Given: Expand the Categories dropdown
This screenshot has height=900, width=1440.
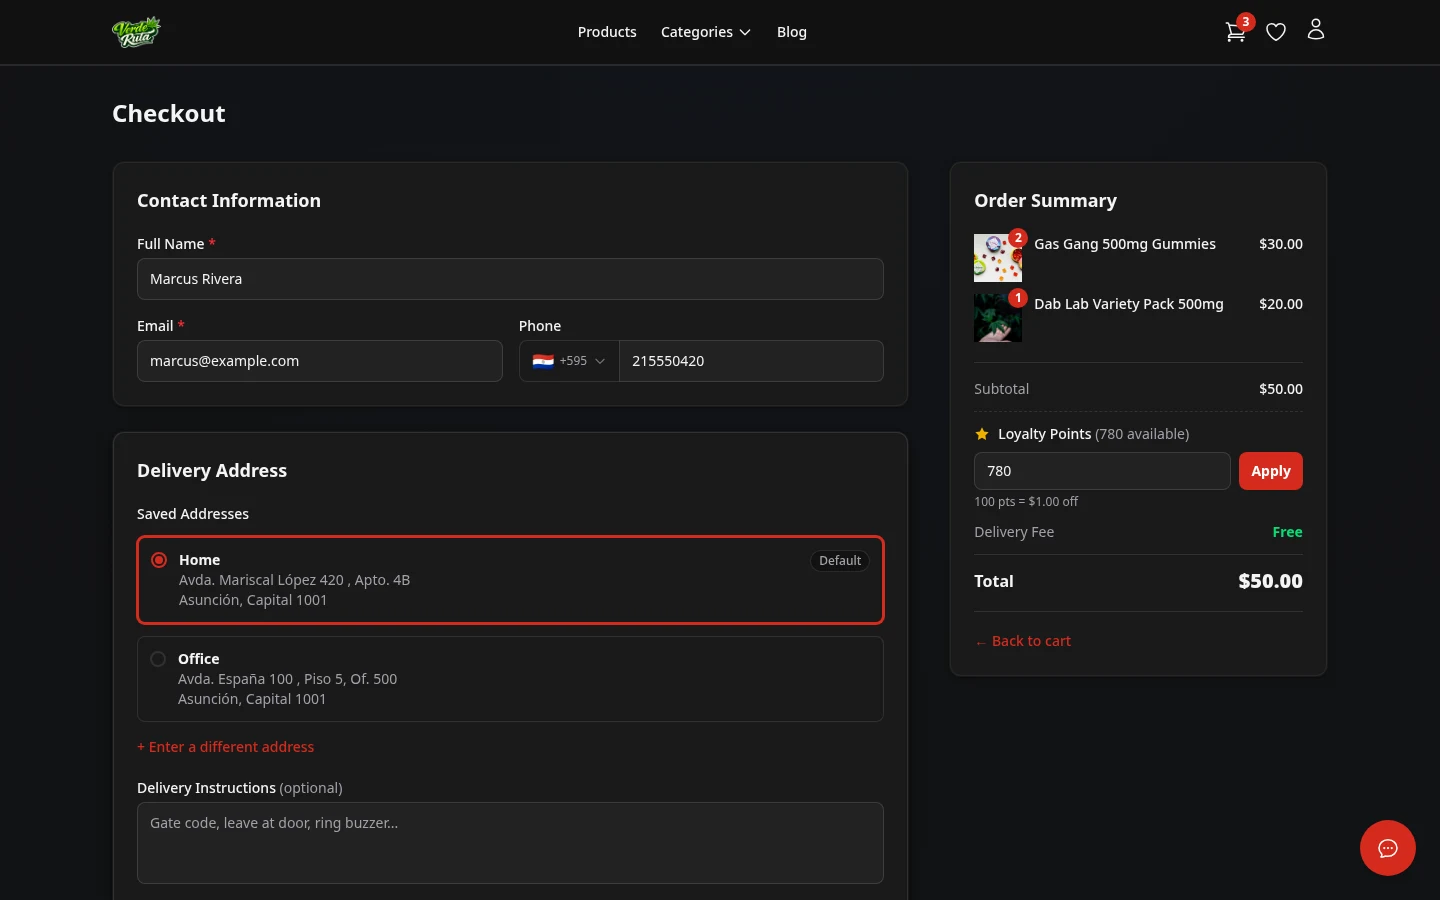Looking at the screenshot, I should pos(705,31).
